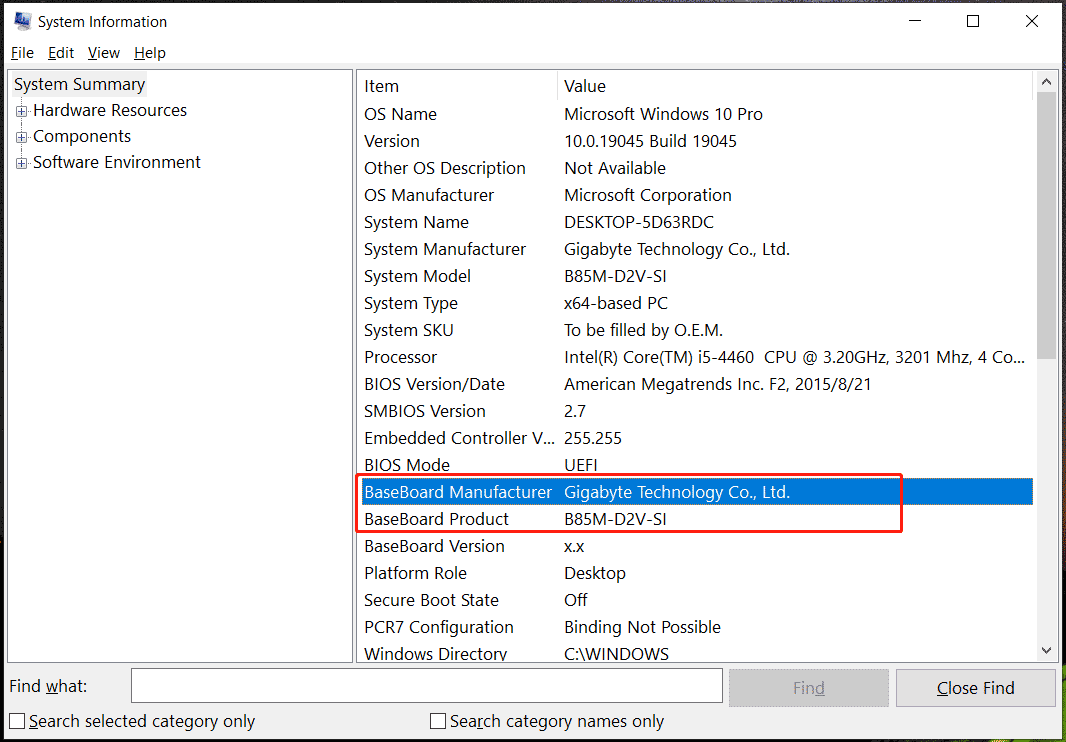This screenshot has width=1066, height=742.
Task: Expand the Components node
Action: [22, 137]
